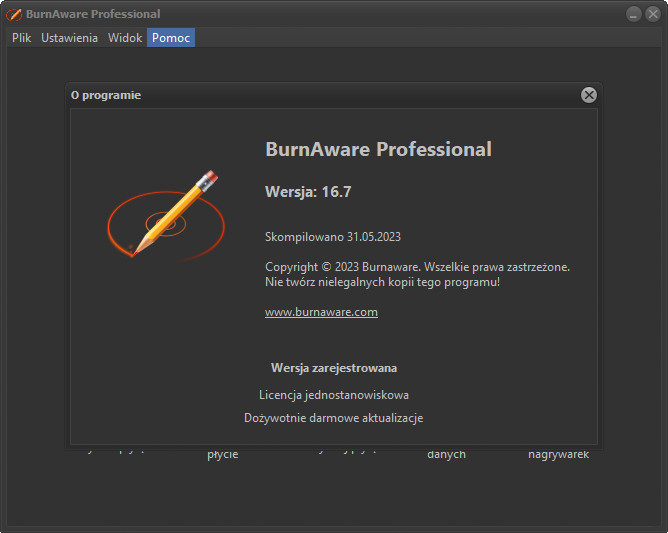The height and width of the screenshot is (533, 668).
Task: Click the 'danych' label behind the dialog
Action: pyautogui.click(x=446, y=455)
